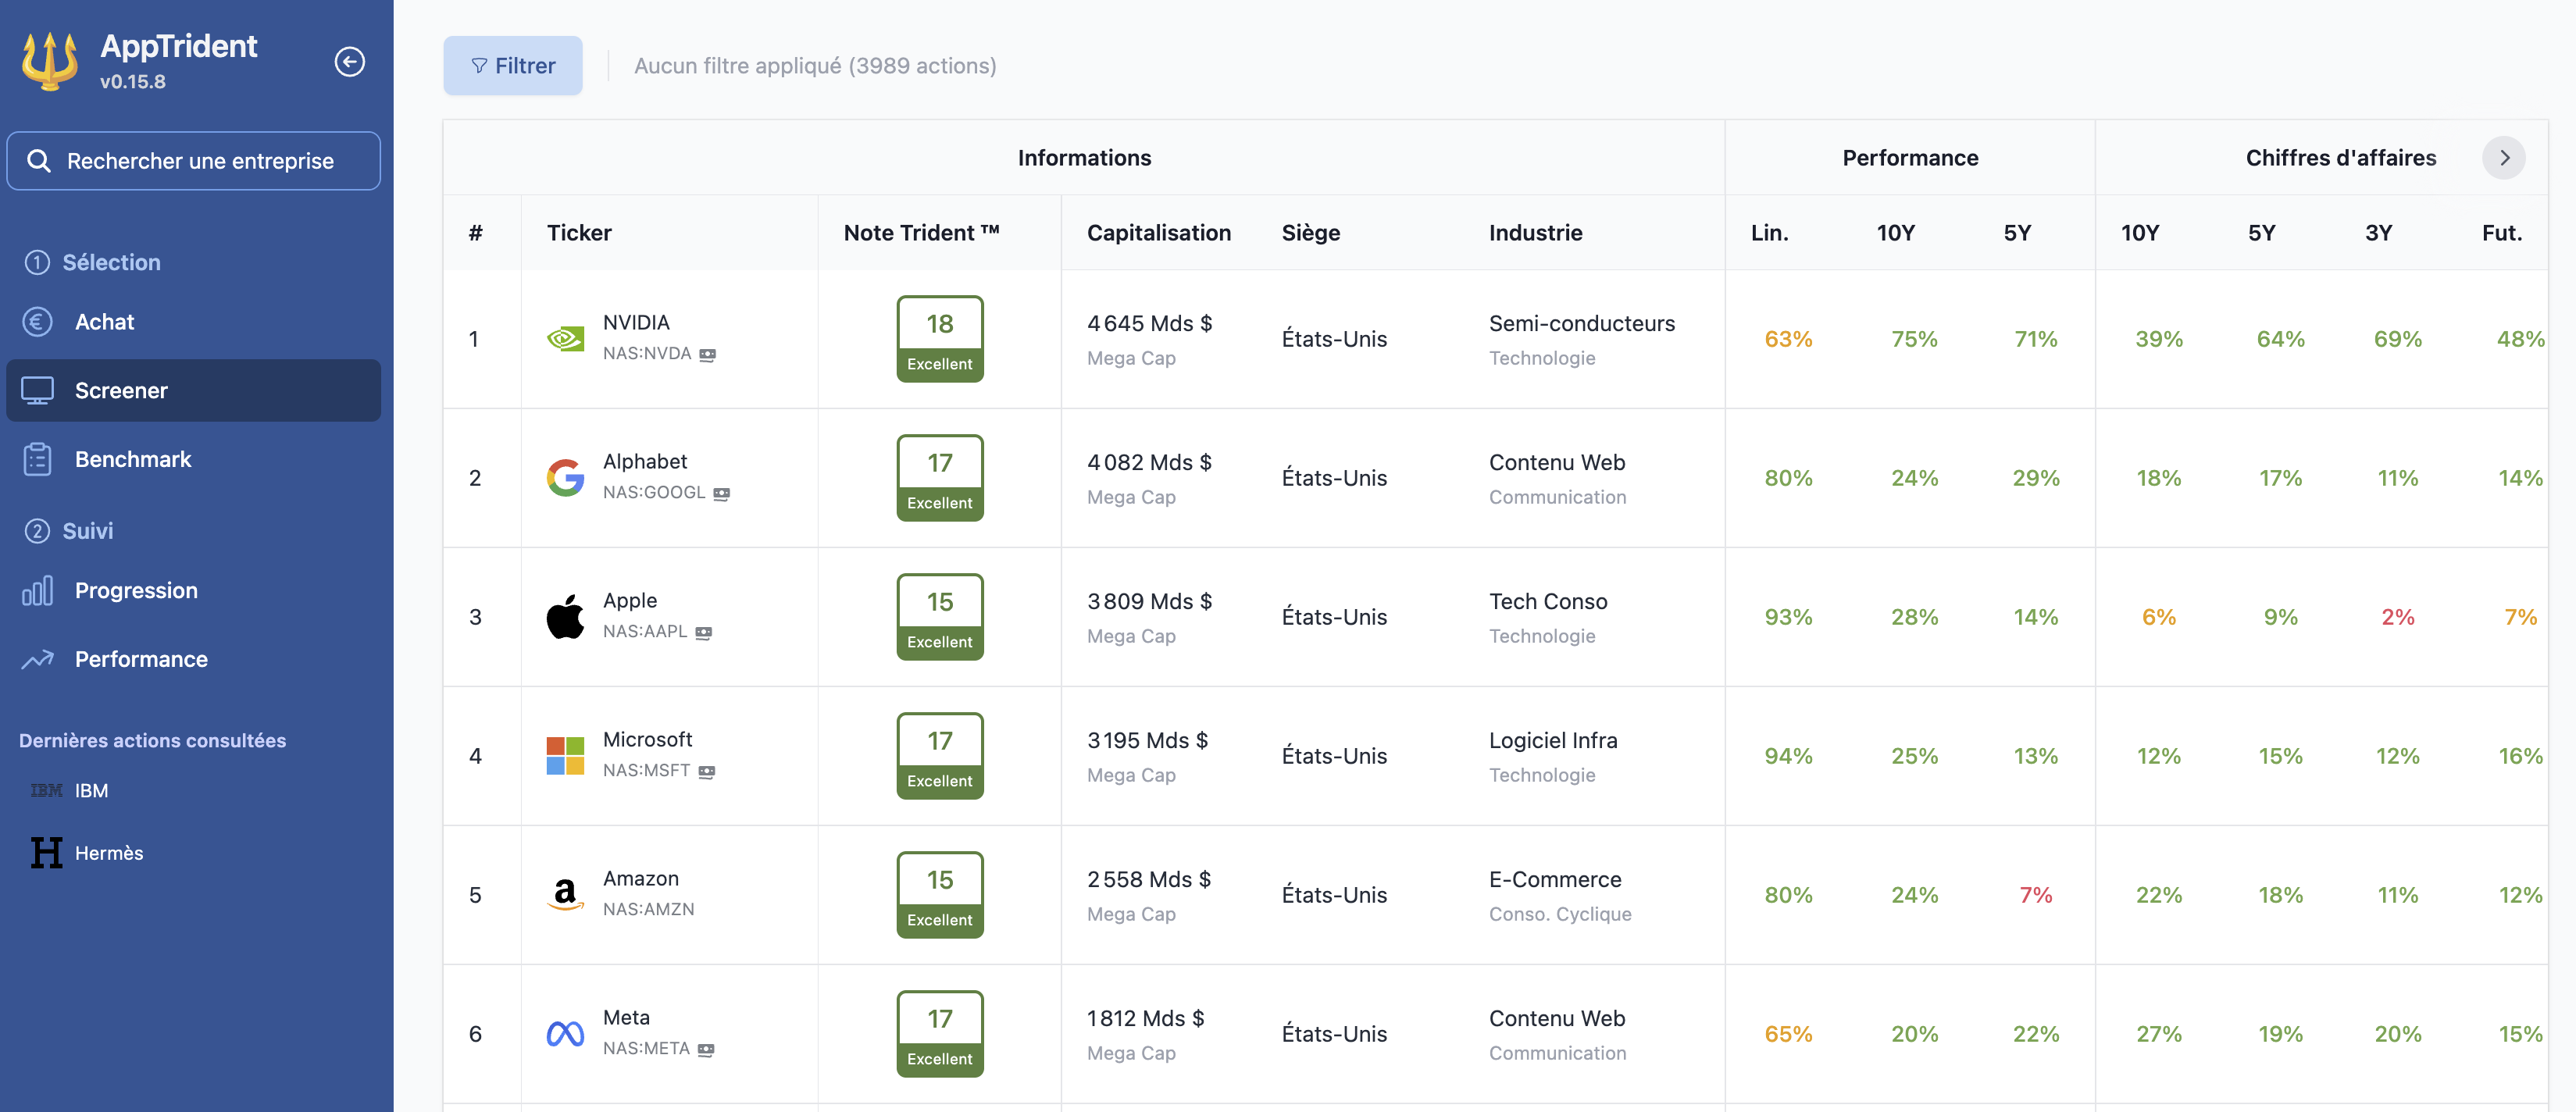Click the AppTrident trident logo

(x=50, y=61)
